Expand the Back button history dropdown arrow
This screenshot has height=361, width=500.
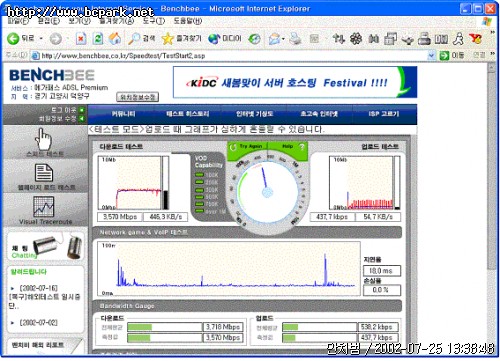tap(41, 39)
